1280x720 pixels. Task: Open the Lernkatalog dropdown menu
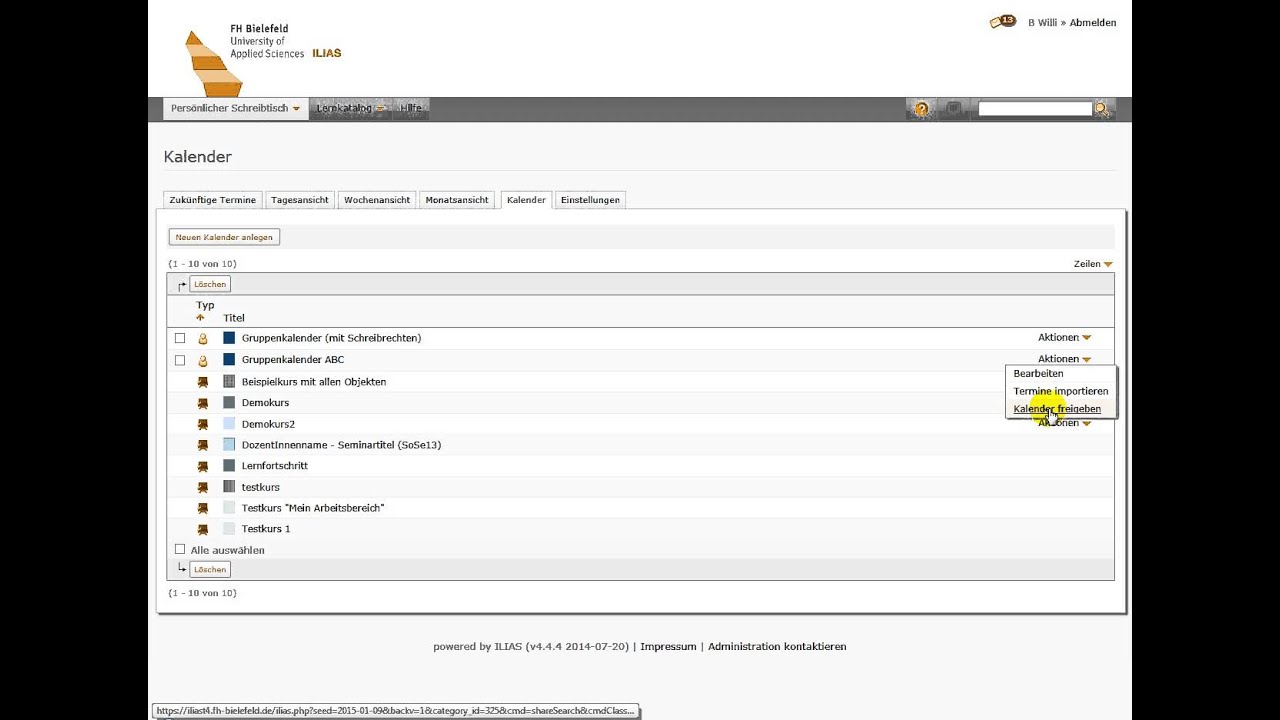[350, 108]
